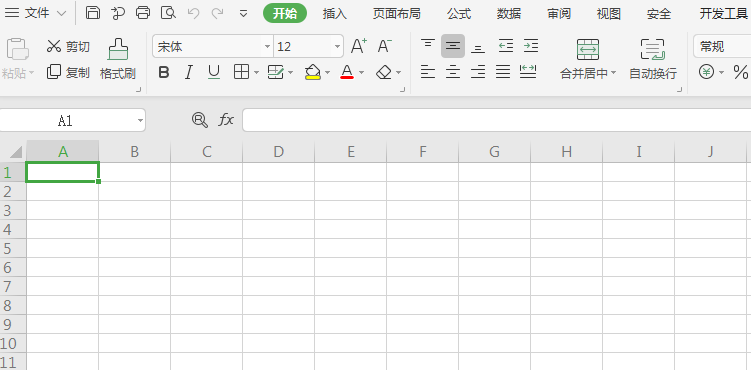The image size is (751, 370).
Task: Center text horizontally
Action: (453, 72)
